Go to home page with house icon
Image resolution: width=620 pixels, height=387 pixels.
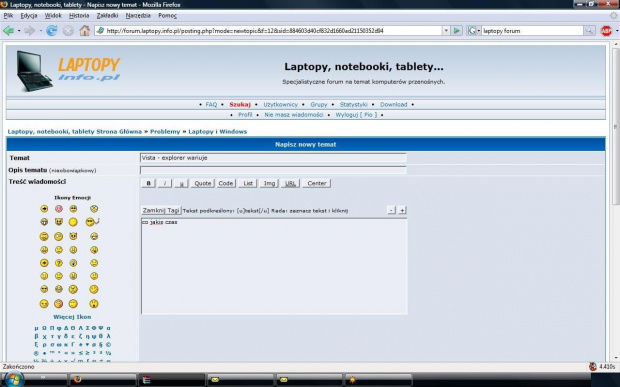click(85, 30)
